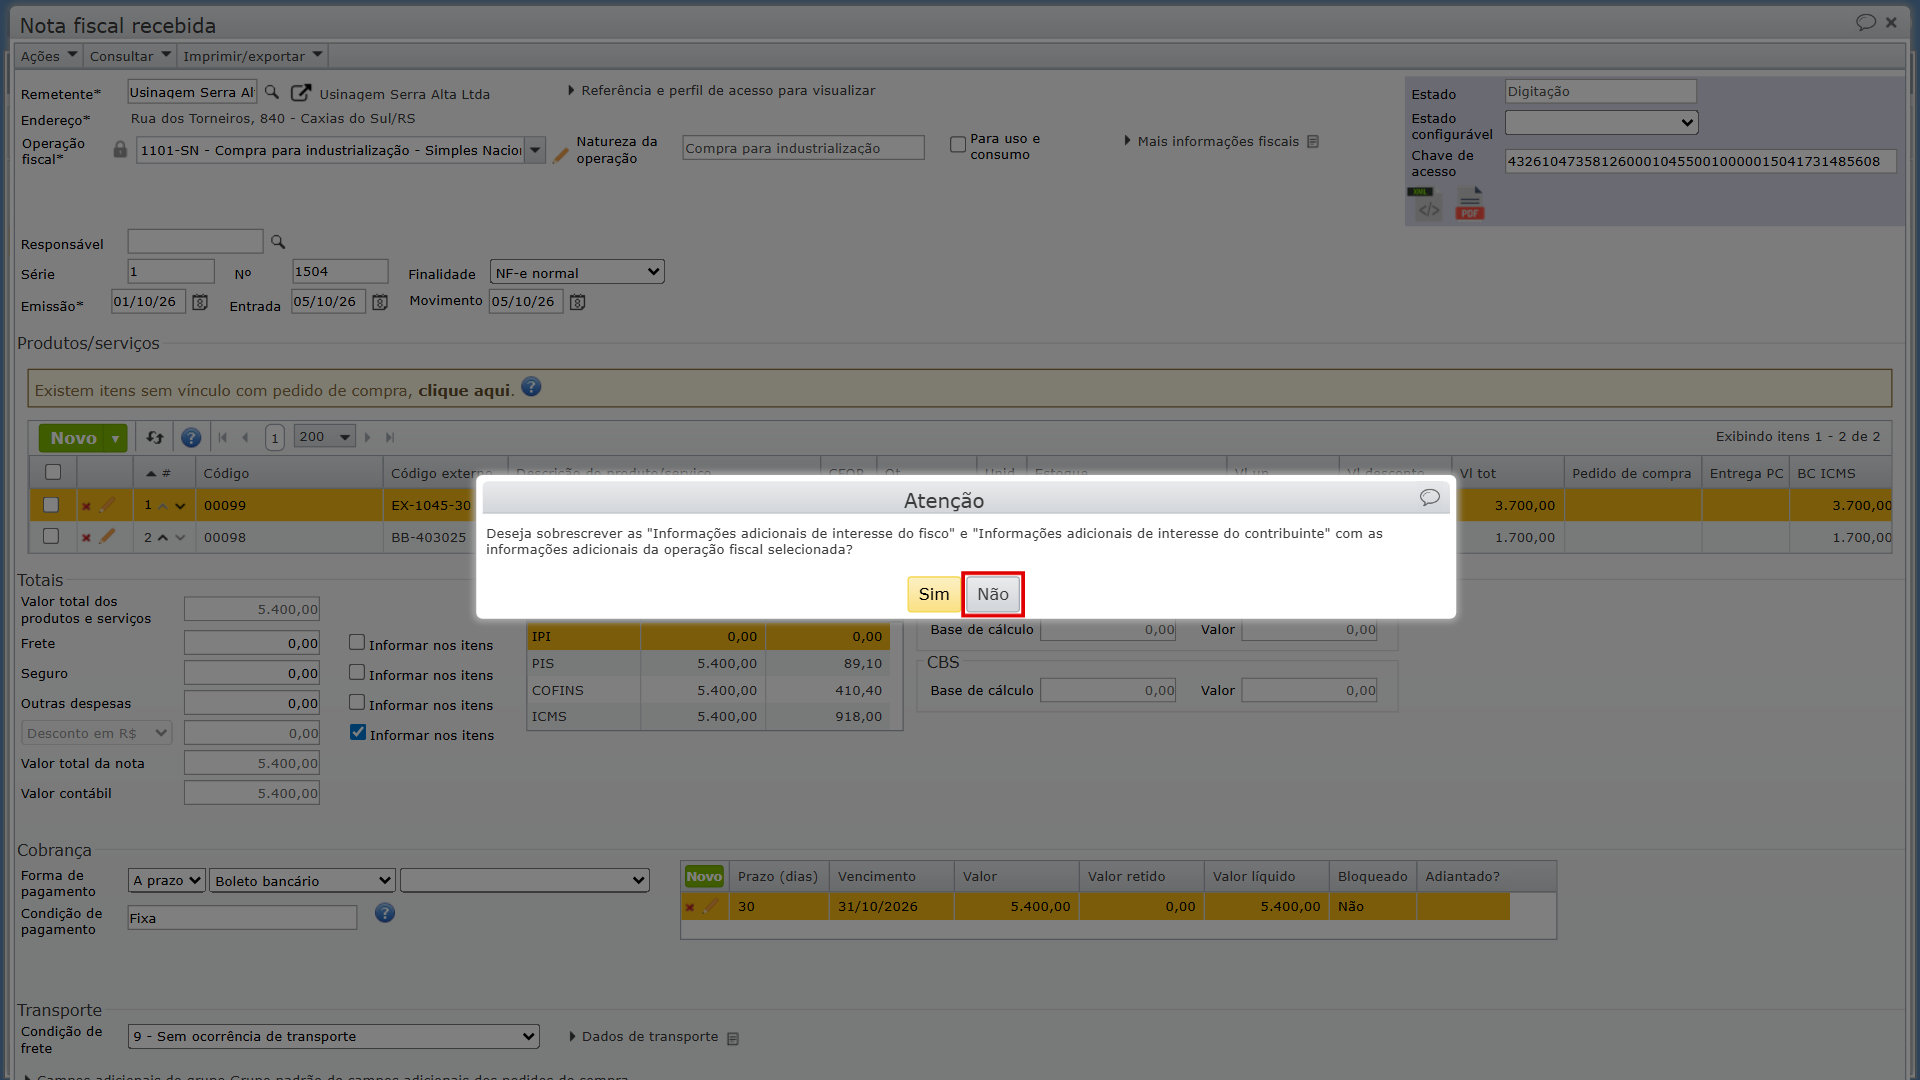Enable Informar nos itens for Frete
The height and width of the screenshot is (1080, 1920).
357,643
